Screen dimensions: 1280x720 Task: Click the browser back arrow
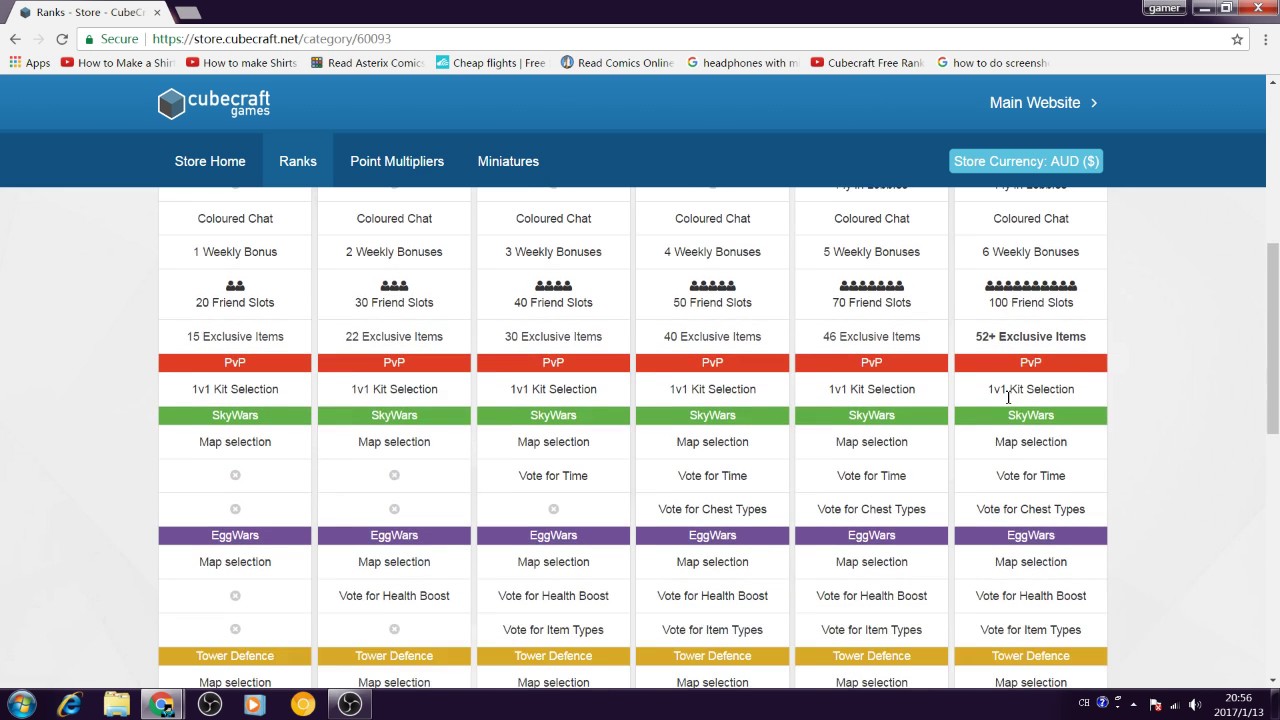tap(15, 39)
